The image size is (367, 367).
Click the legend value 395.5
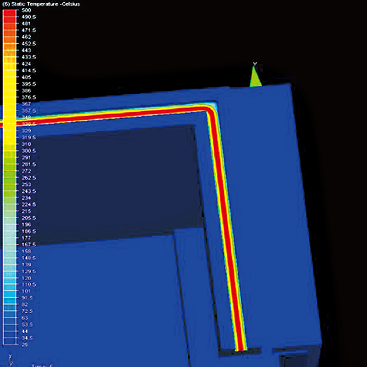(x=29, y=84)
